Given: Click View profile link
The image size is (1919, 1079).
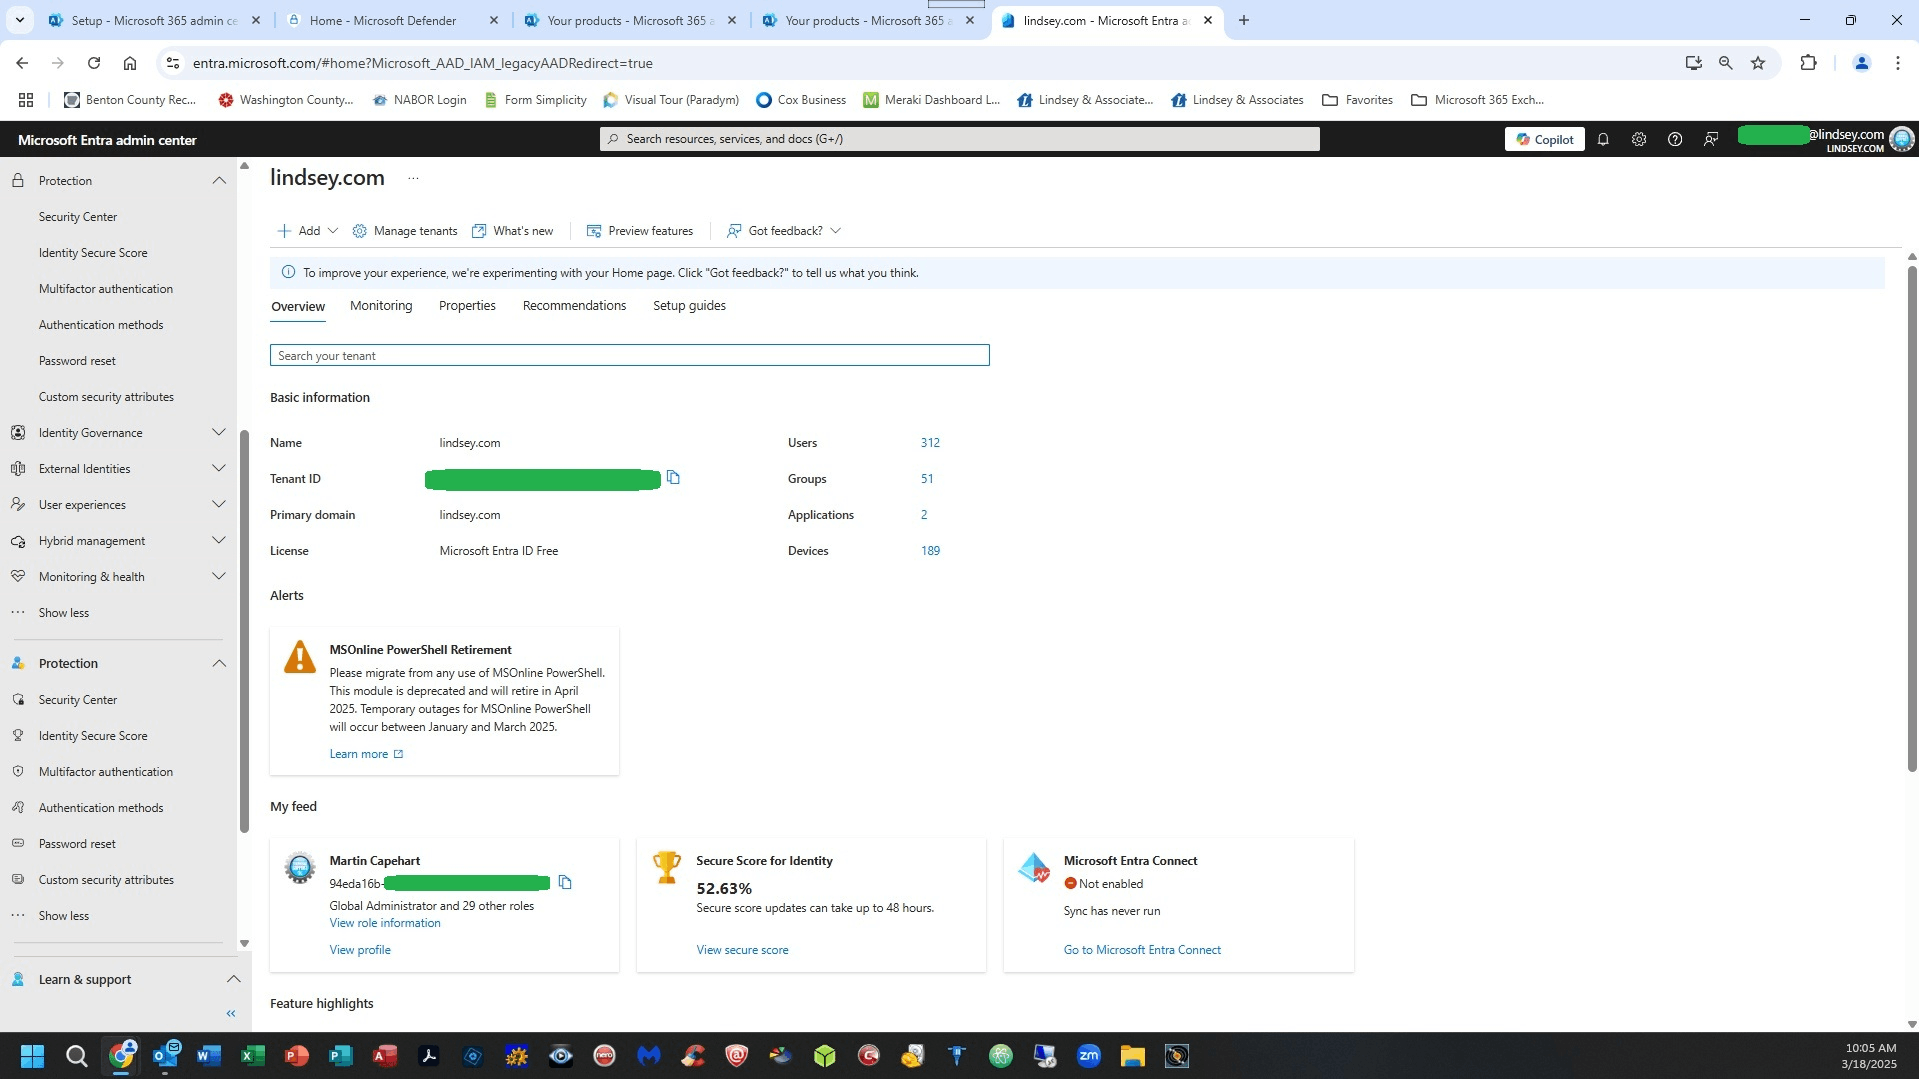Looking at the screenshot, I should (360, 950).
